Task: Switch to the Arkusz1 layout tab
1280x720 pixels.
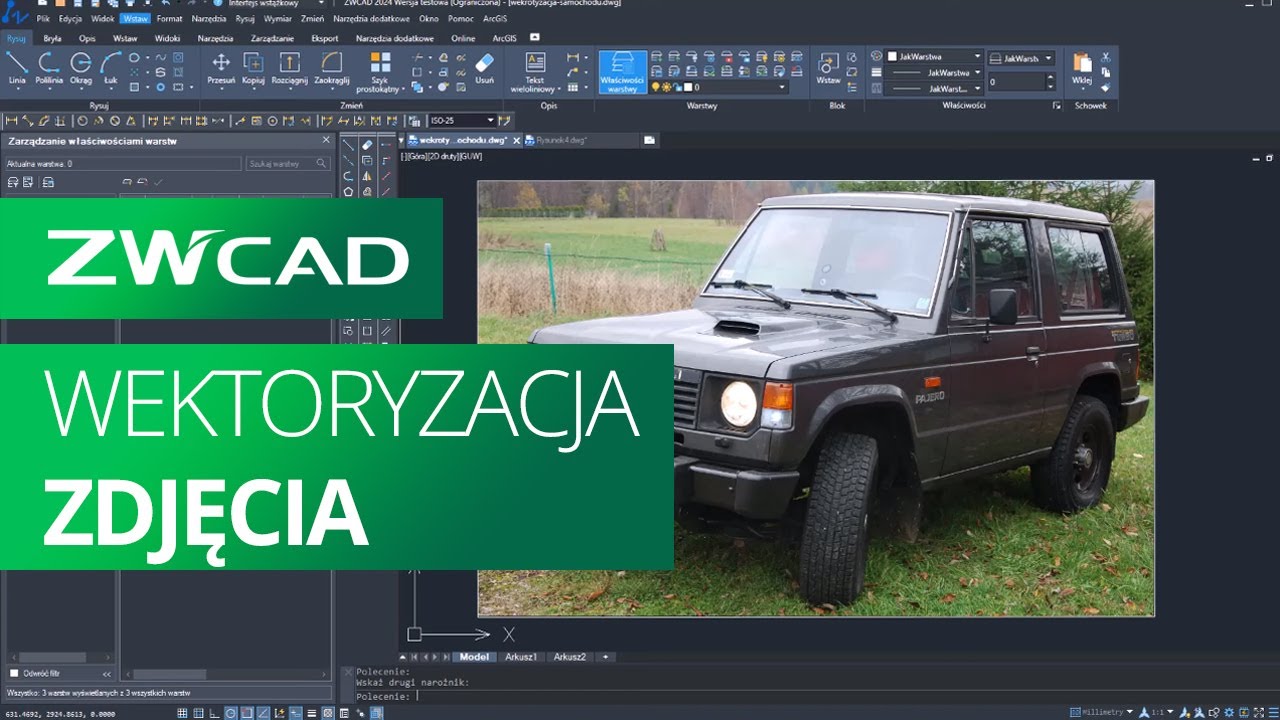Action: 521,657
